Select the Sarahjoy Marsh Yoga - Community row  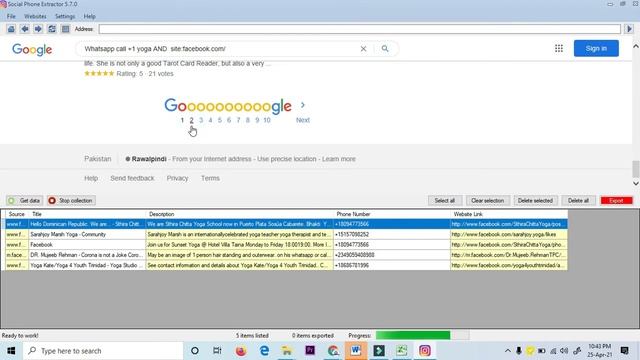[x=286, y=234]
